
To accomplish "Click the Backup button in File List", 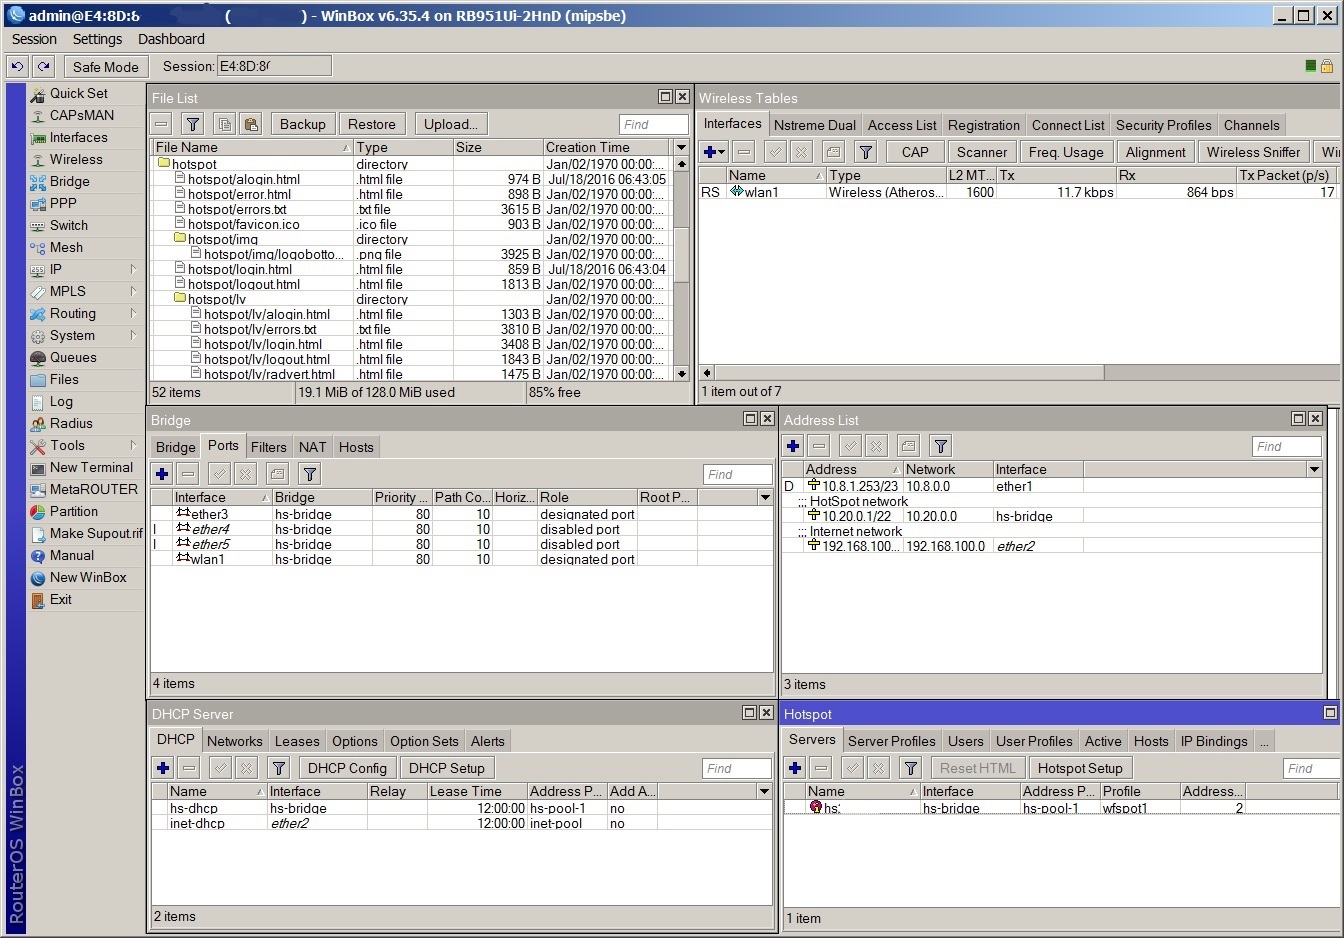I will [302, 124].
